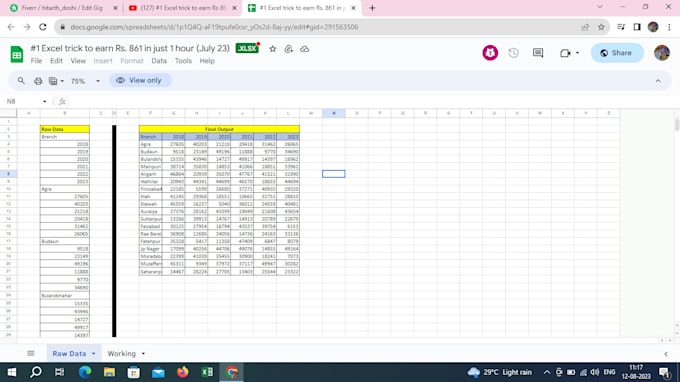Viewport: 680px width, 382px height.
Task: Star this spreadsheet document
Action: point(272,49)
